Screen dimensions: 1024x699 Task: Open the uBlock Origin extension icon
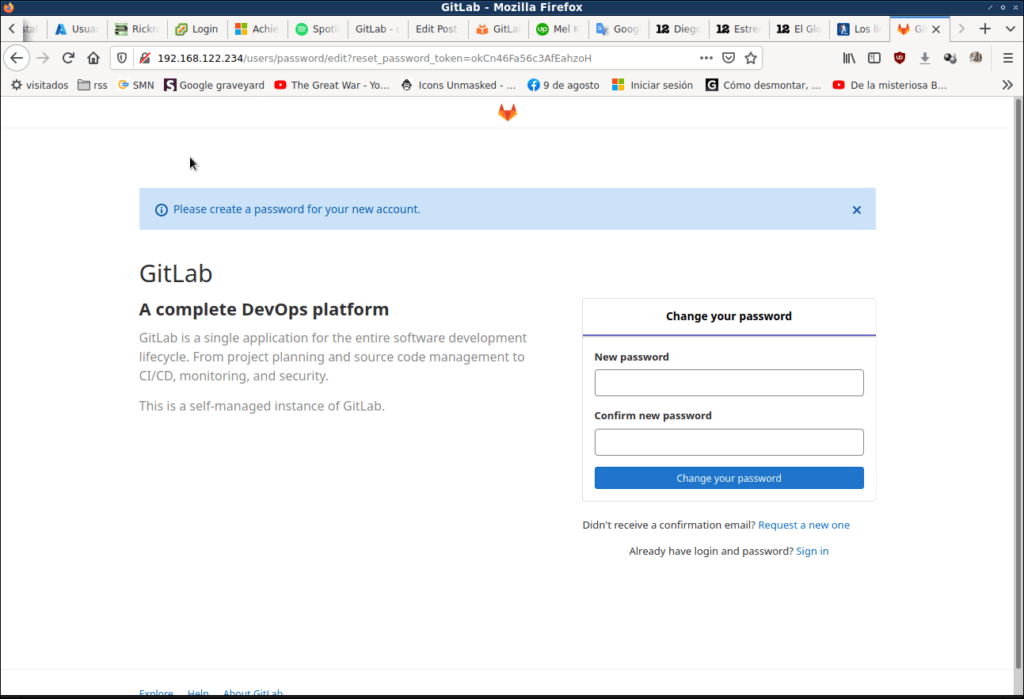(899, 58)
